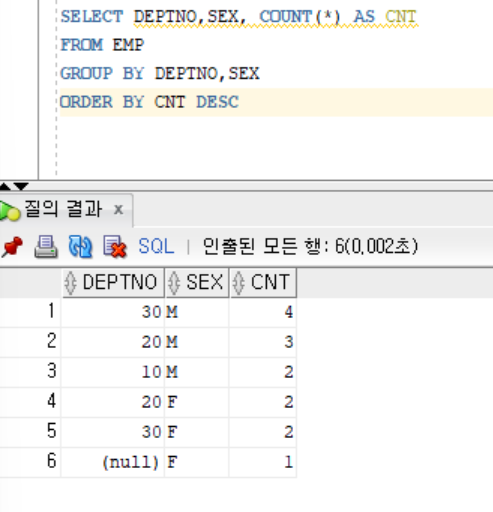Sort by the DEPTNO column header
The width and height of the screenshot is (493, 512).
[x=113, y=282]
